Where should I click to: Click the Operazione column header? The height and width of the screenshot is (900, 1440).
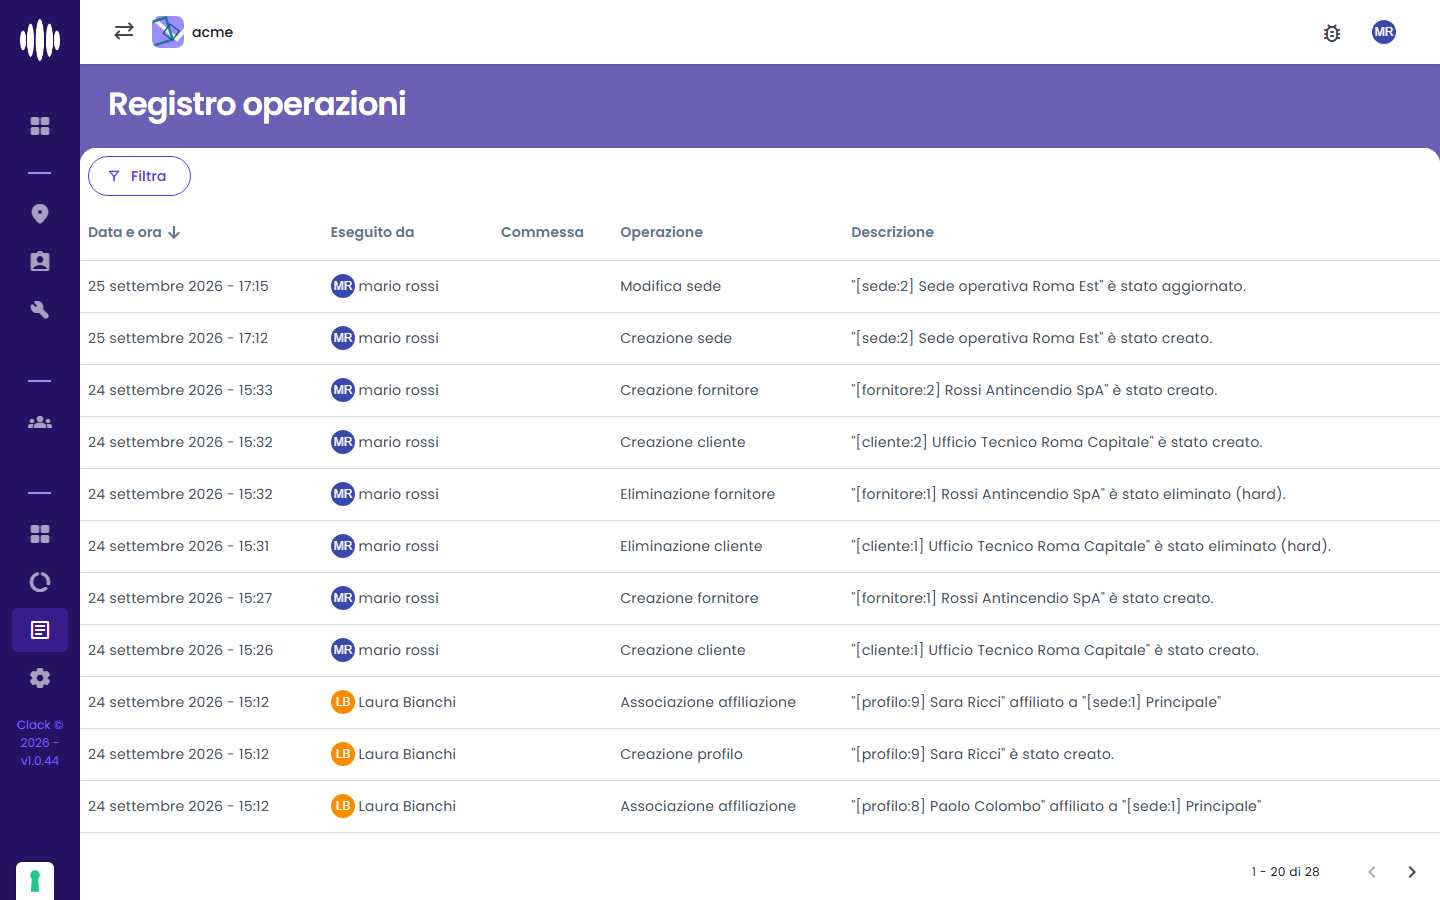[661, 232]
